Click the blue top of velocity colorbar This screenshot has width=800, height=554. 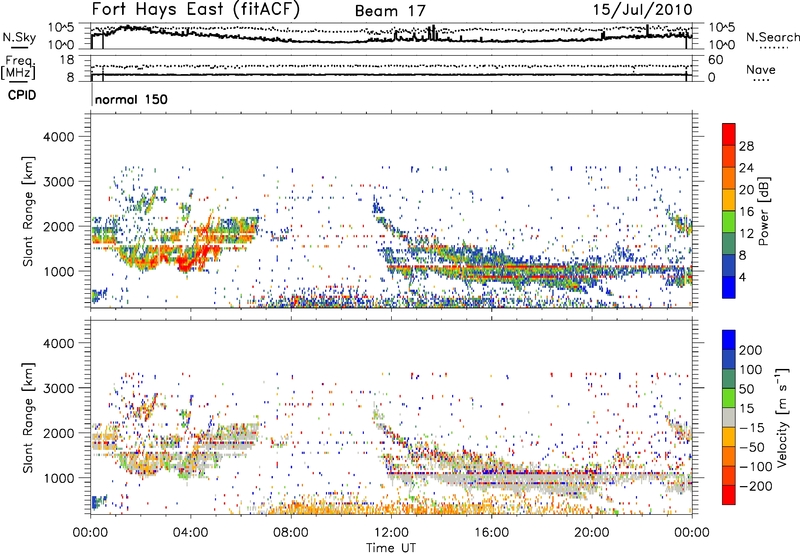coord(729,340)
